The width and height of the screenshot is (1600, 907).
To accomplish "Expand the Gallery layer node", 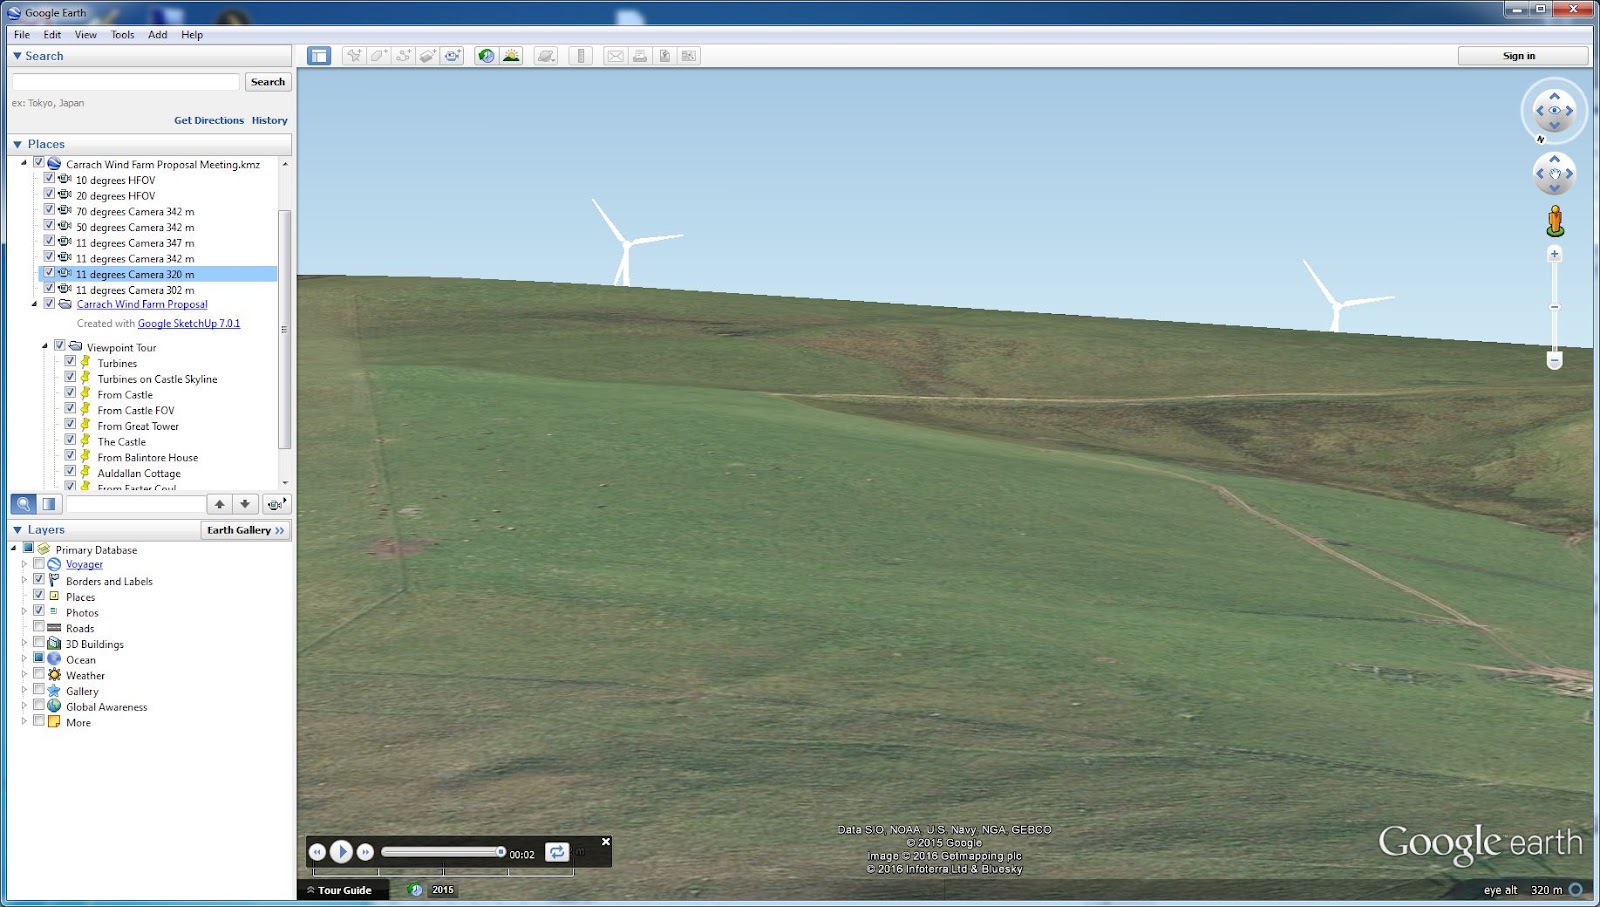I will (24, 690).
